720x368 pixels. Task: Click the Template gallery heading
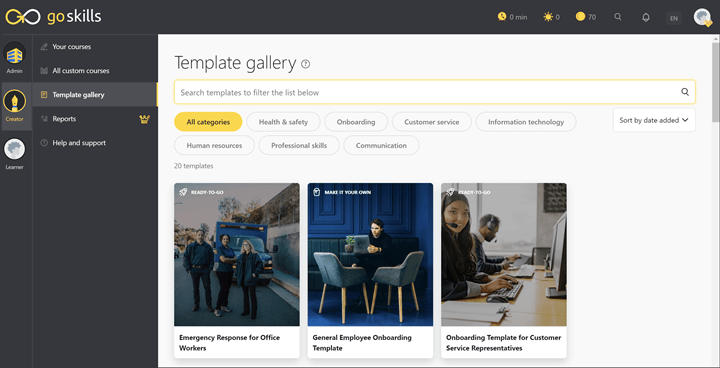235,63
